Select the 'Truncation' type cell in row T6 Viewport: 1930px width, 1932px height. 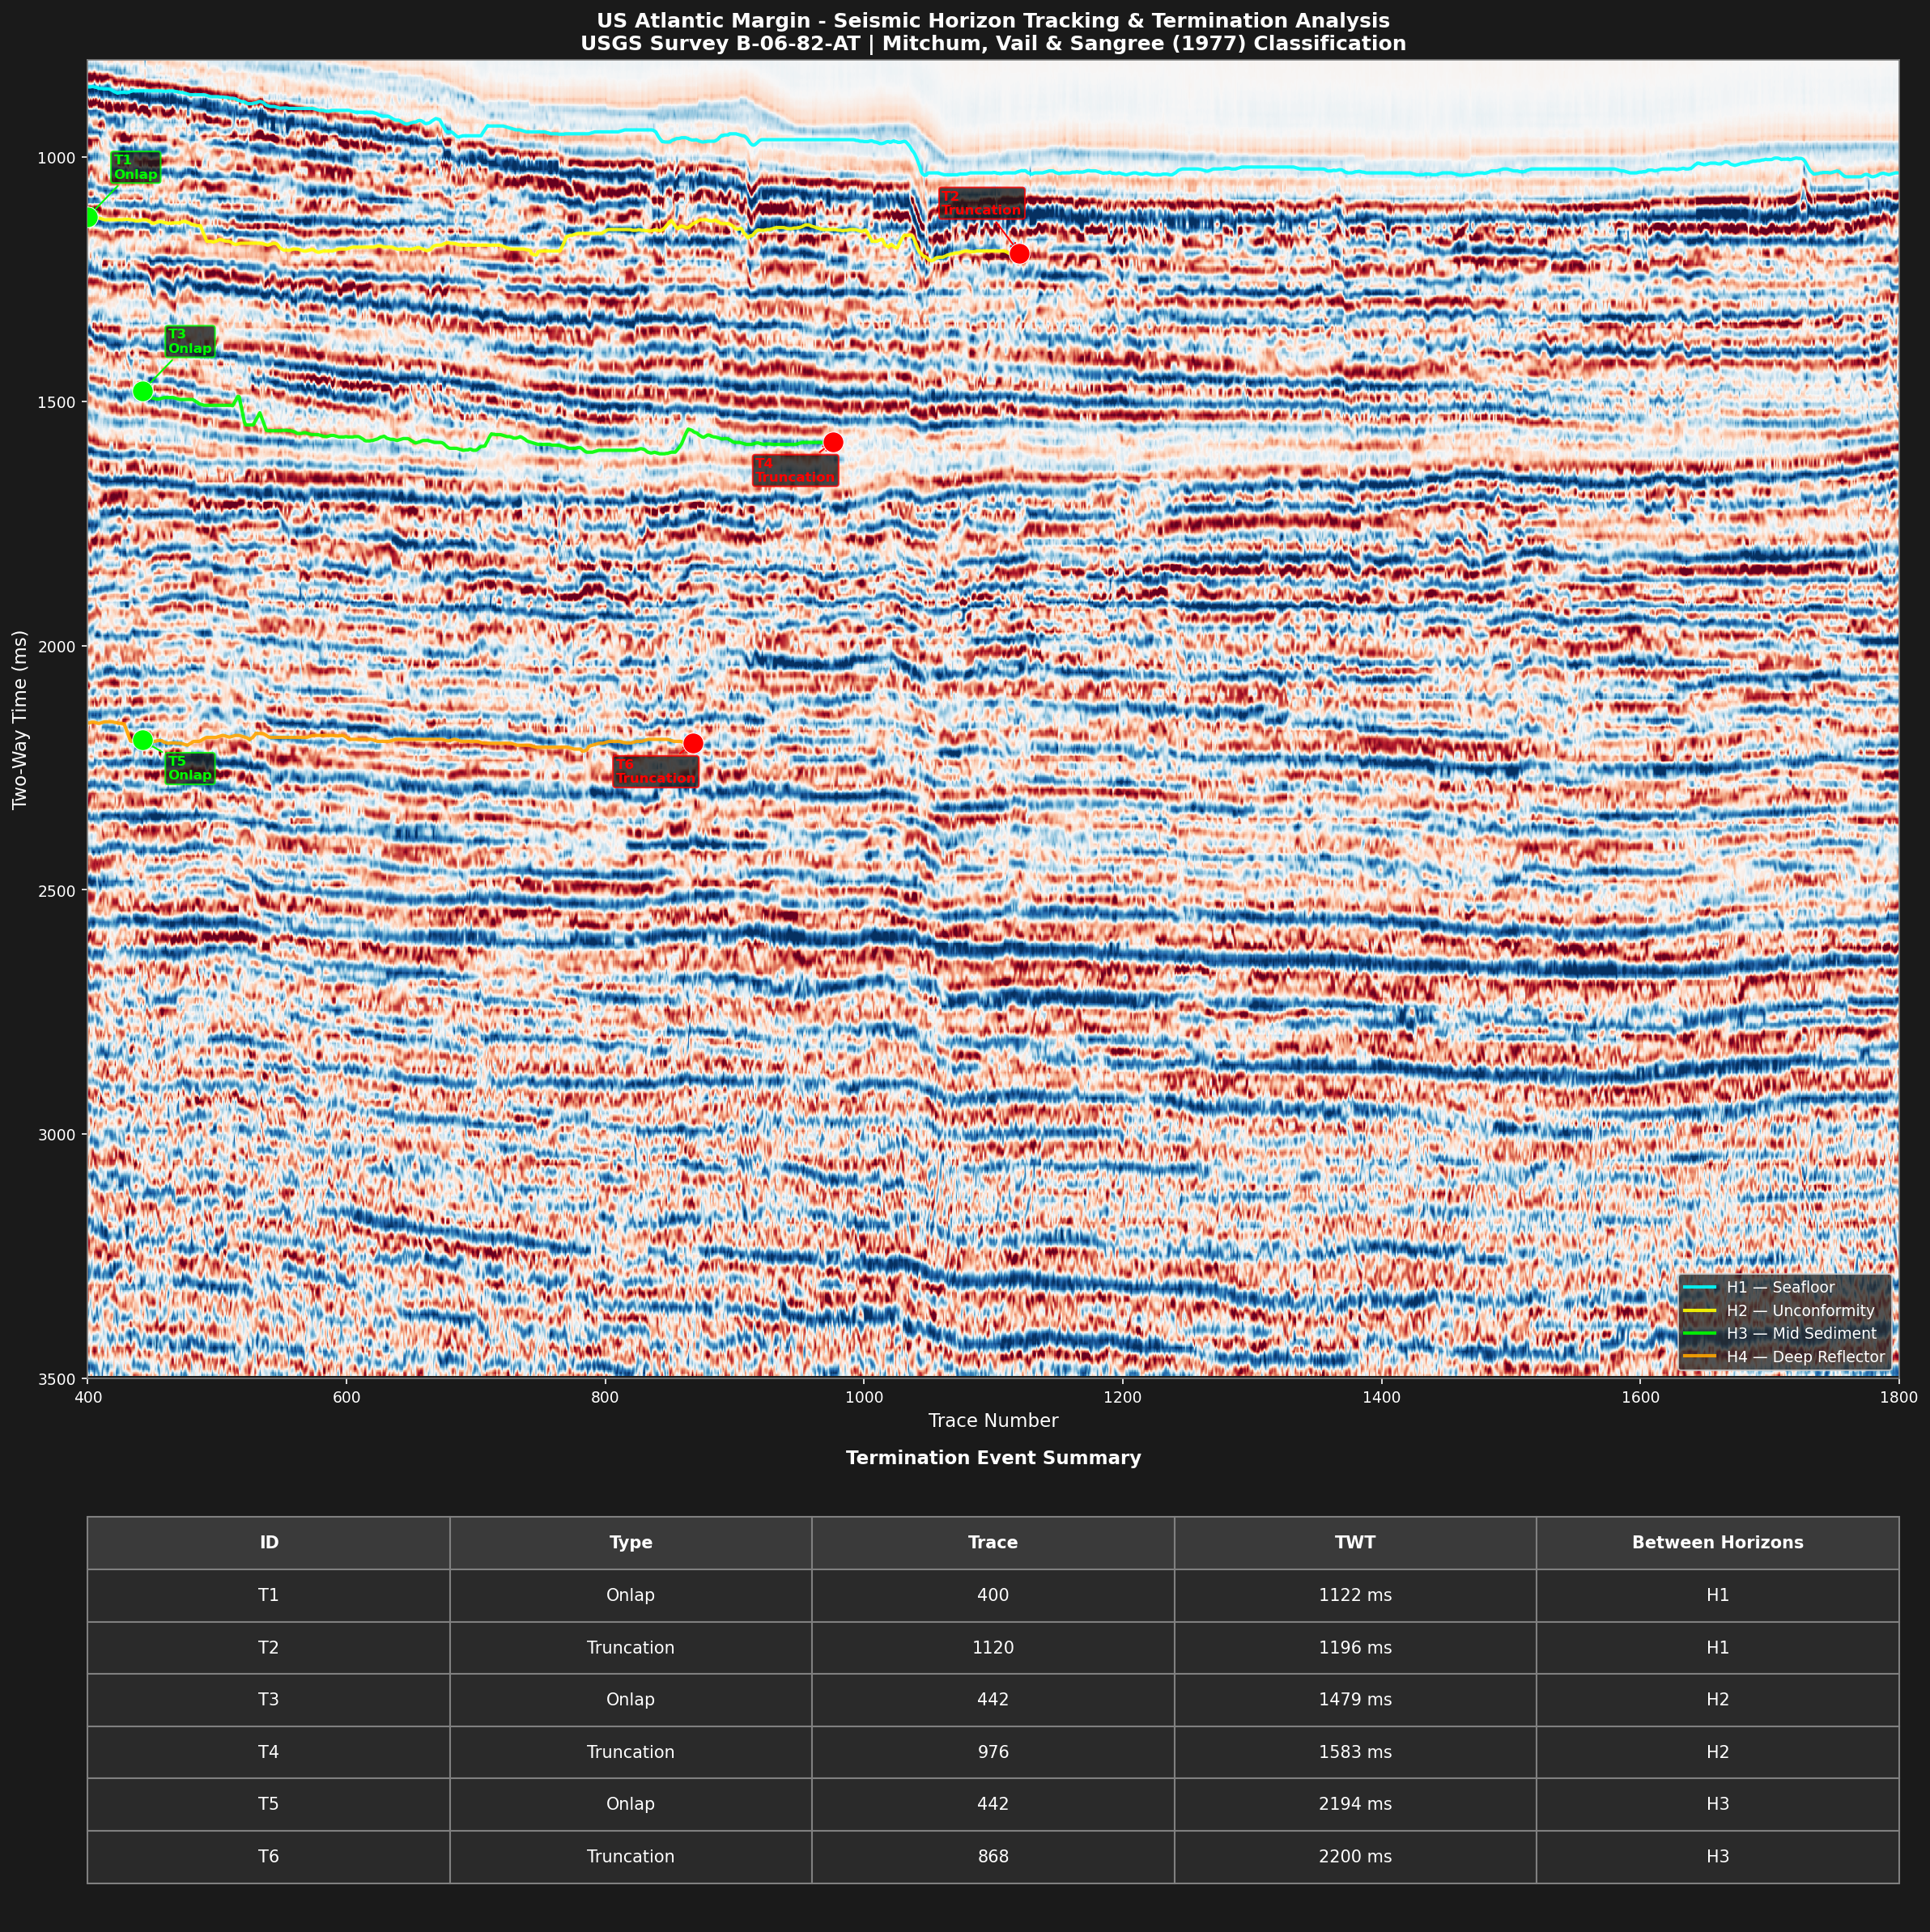[631, 1857]
